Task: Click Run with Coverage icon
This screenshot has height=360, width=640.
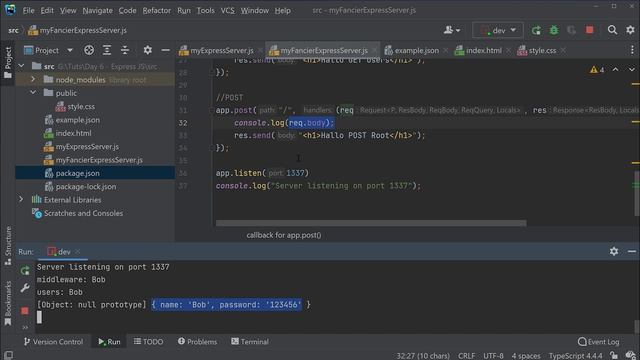Action: (571, 30)
